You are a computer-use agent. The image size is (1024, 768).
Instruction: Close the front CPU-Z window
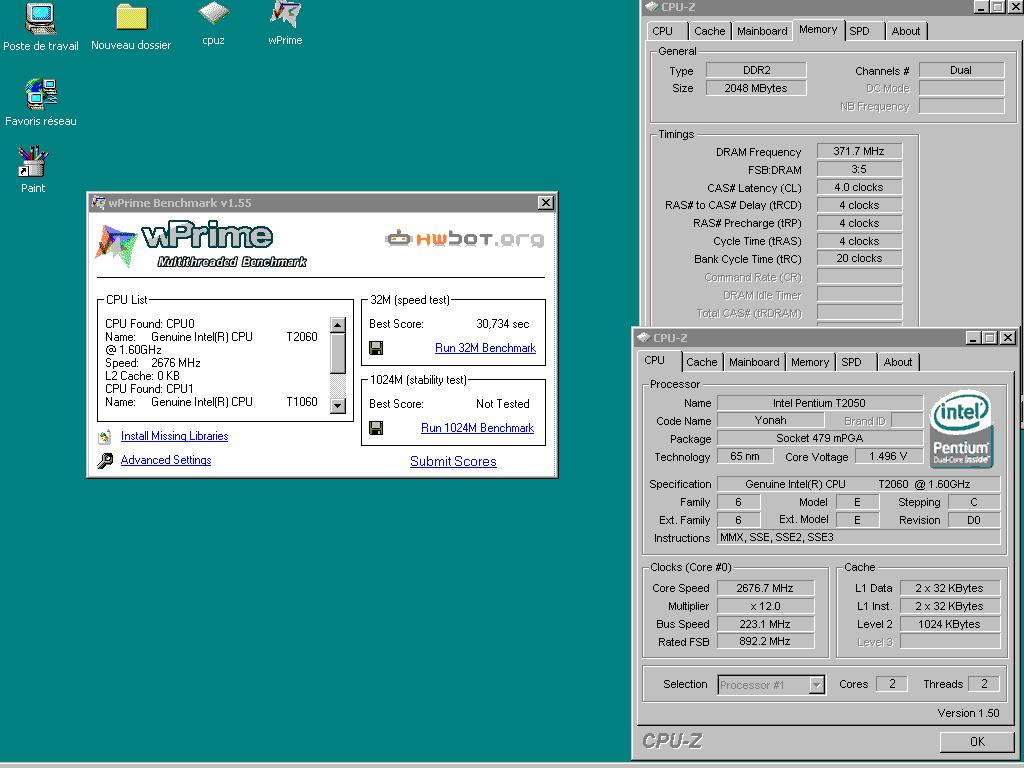(x=1008, y=338)
